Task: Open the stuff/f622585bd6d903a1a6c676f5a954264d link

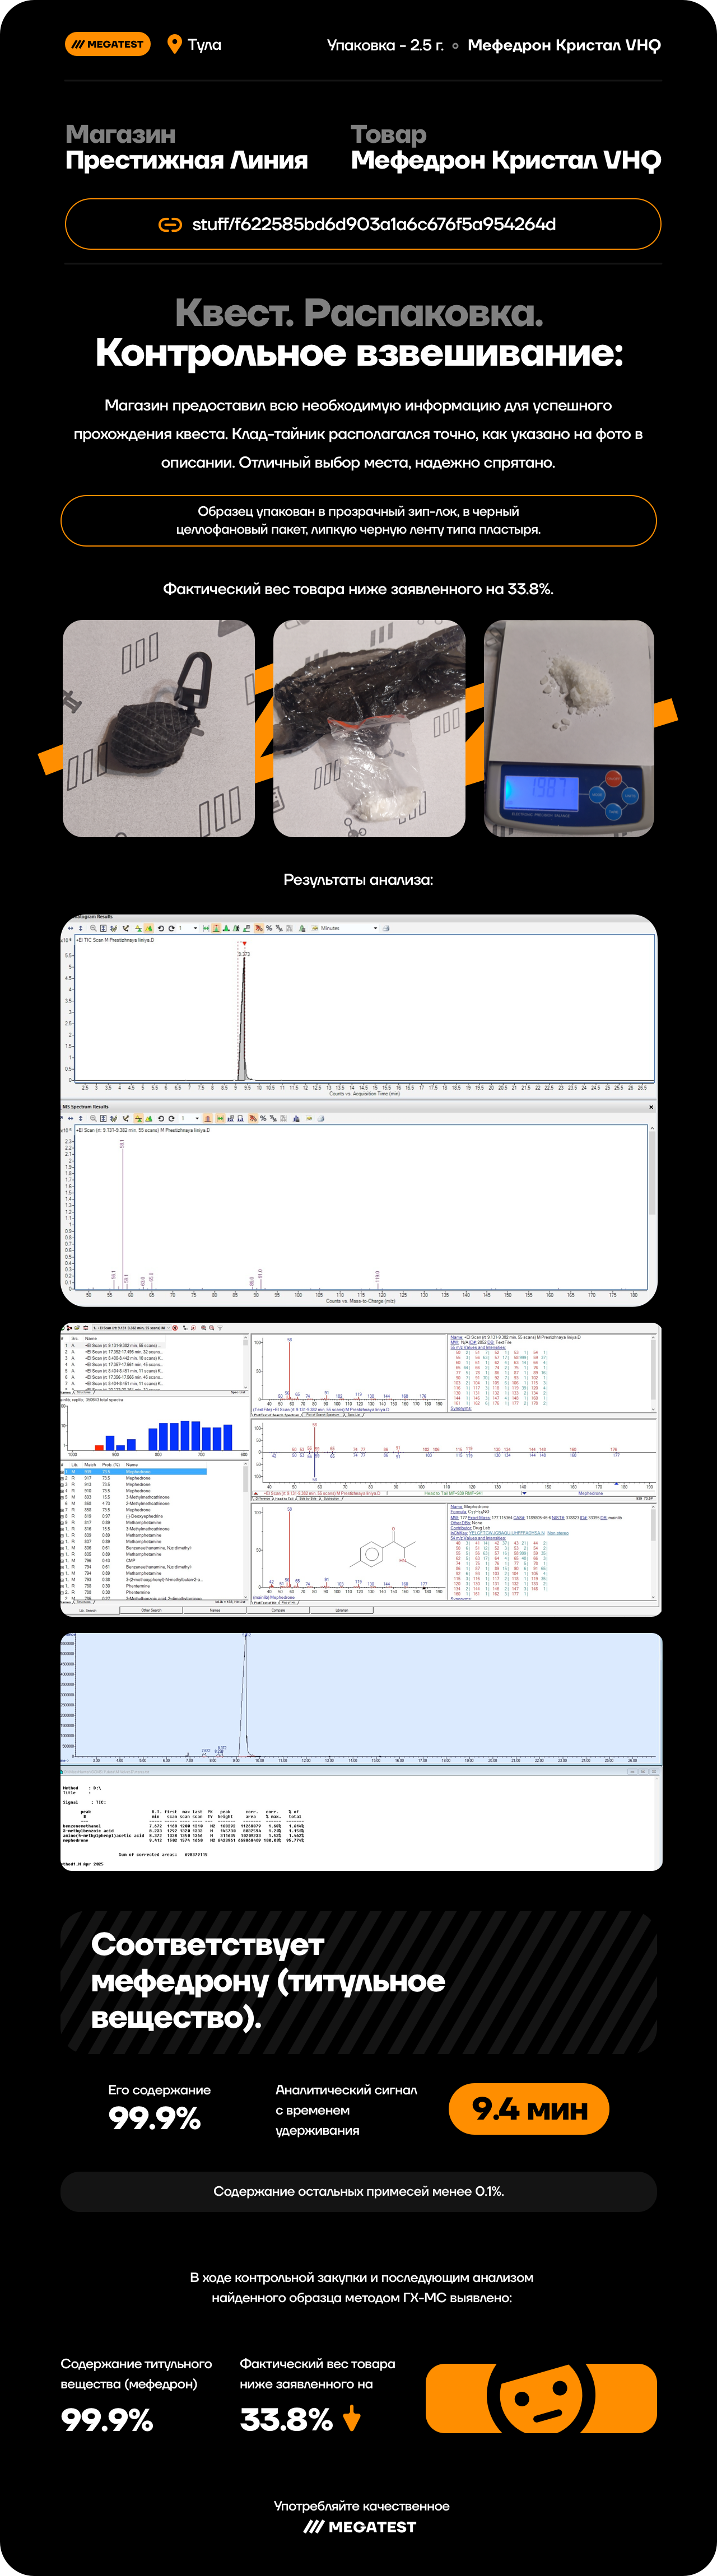Action: (x=373, y=225)
